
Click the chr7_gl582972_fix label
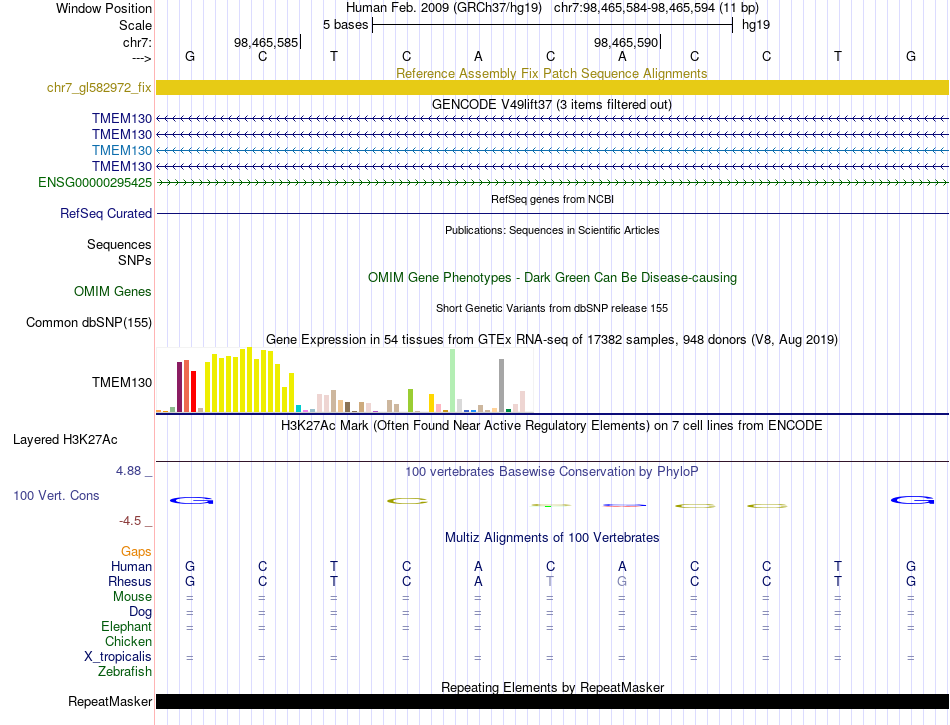tap(99, 88)
